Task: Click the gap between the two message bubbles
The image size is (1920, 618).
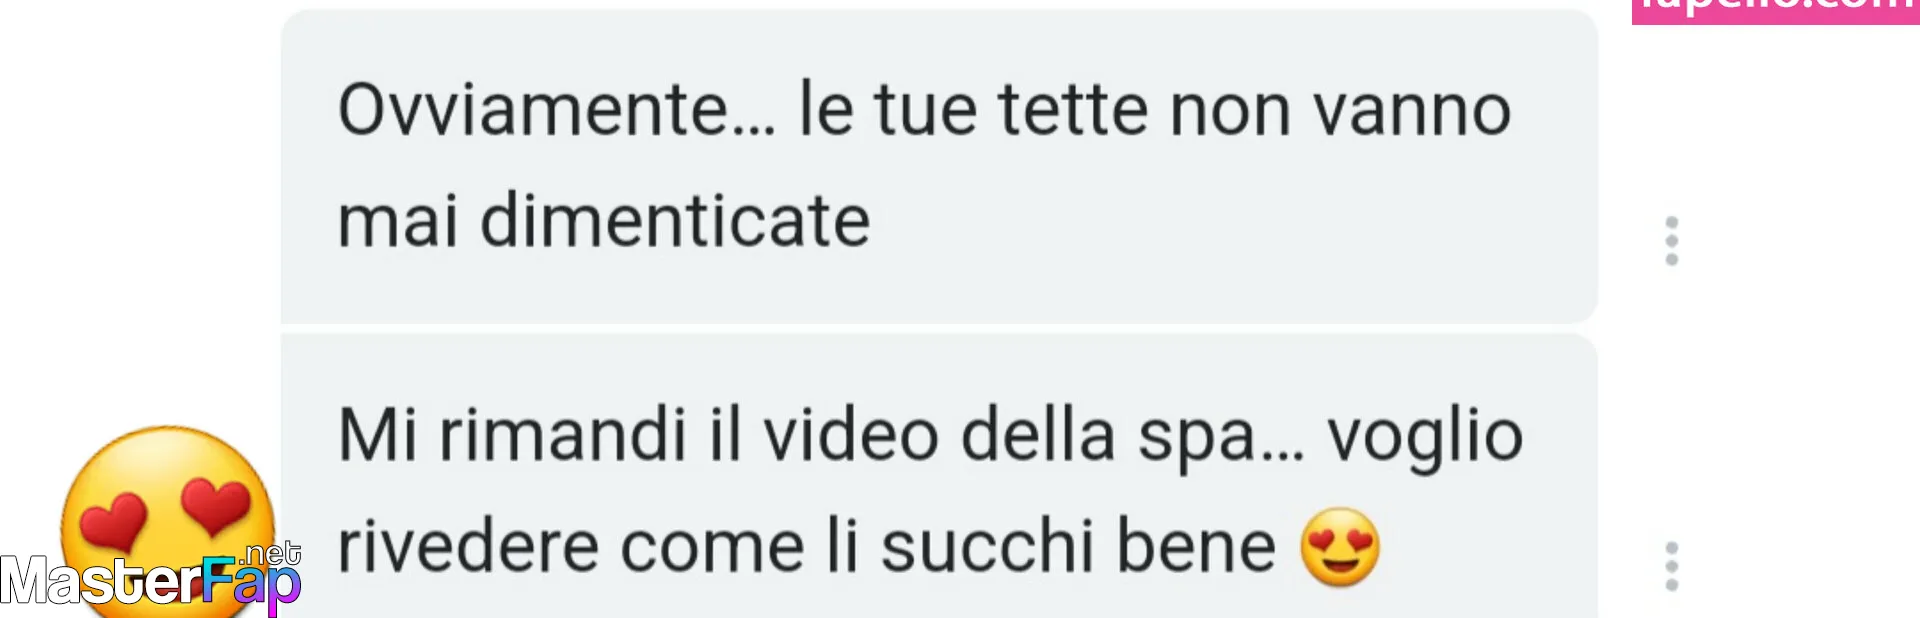Action: [939, 329]
